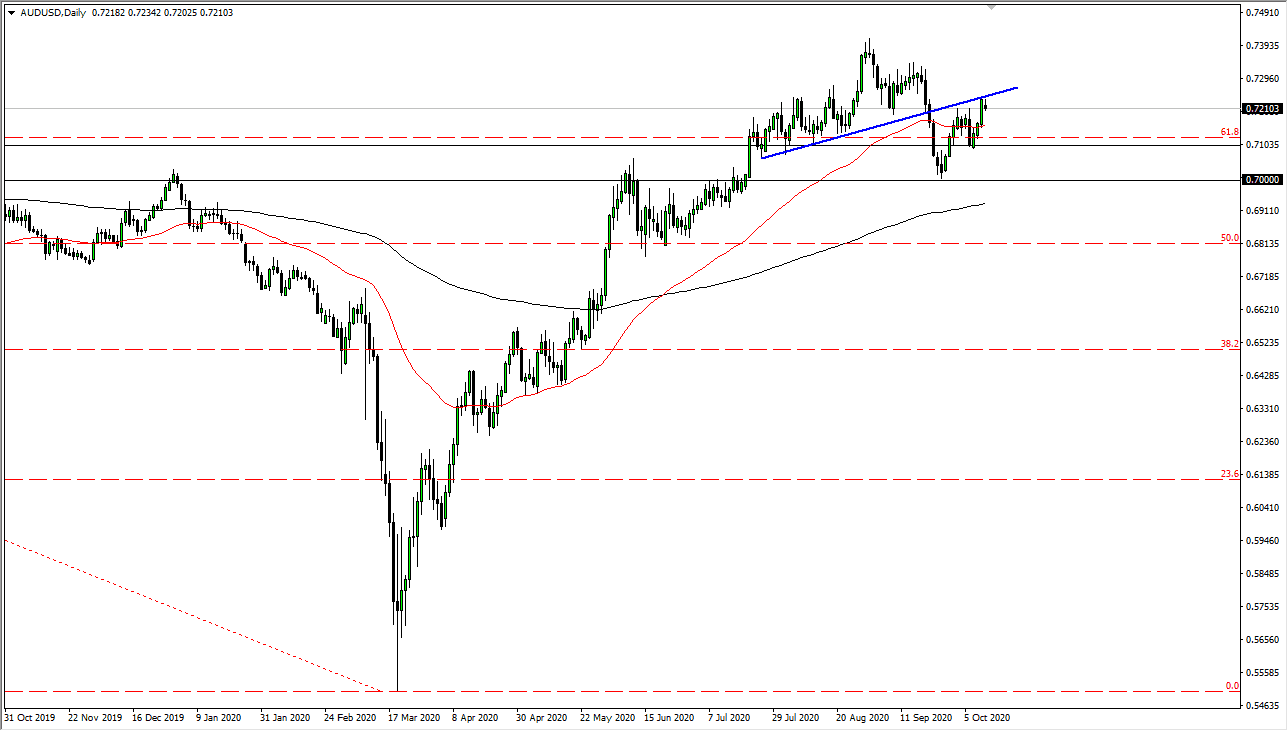Select the lowest candle of the March crash
Image resolution: width=1288 pixels, height=731 pixels.
(399, 640)
